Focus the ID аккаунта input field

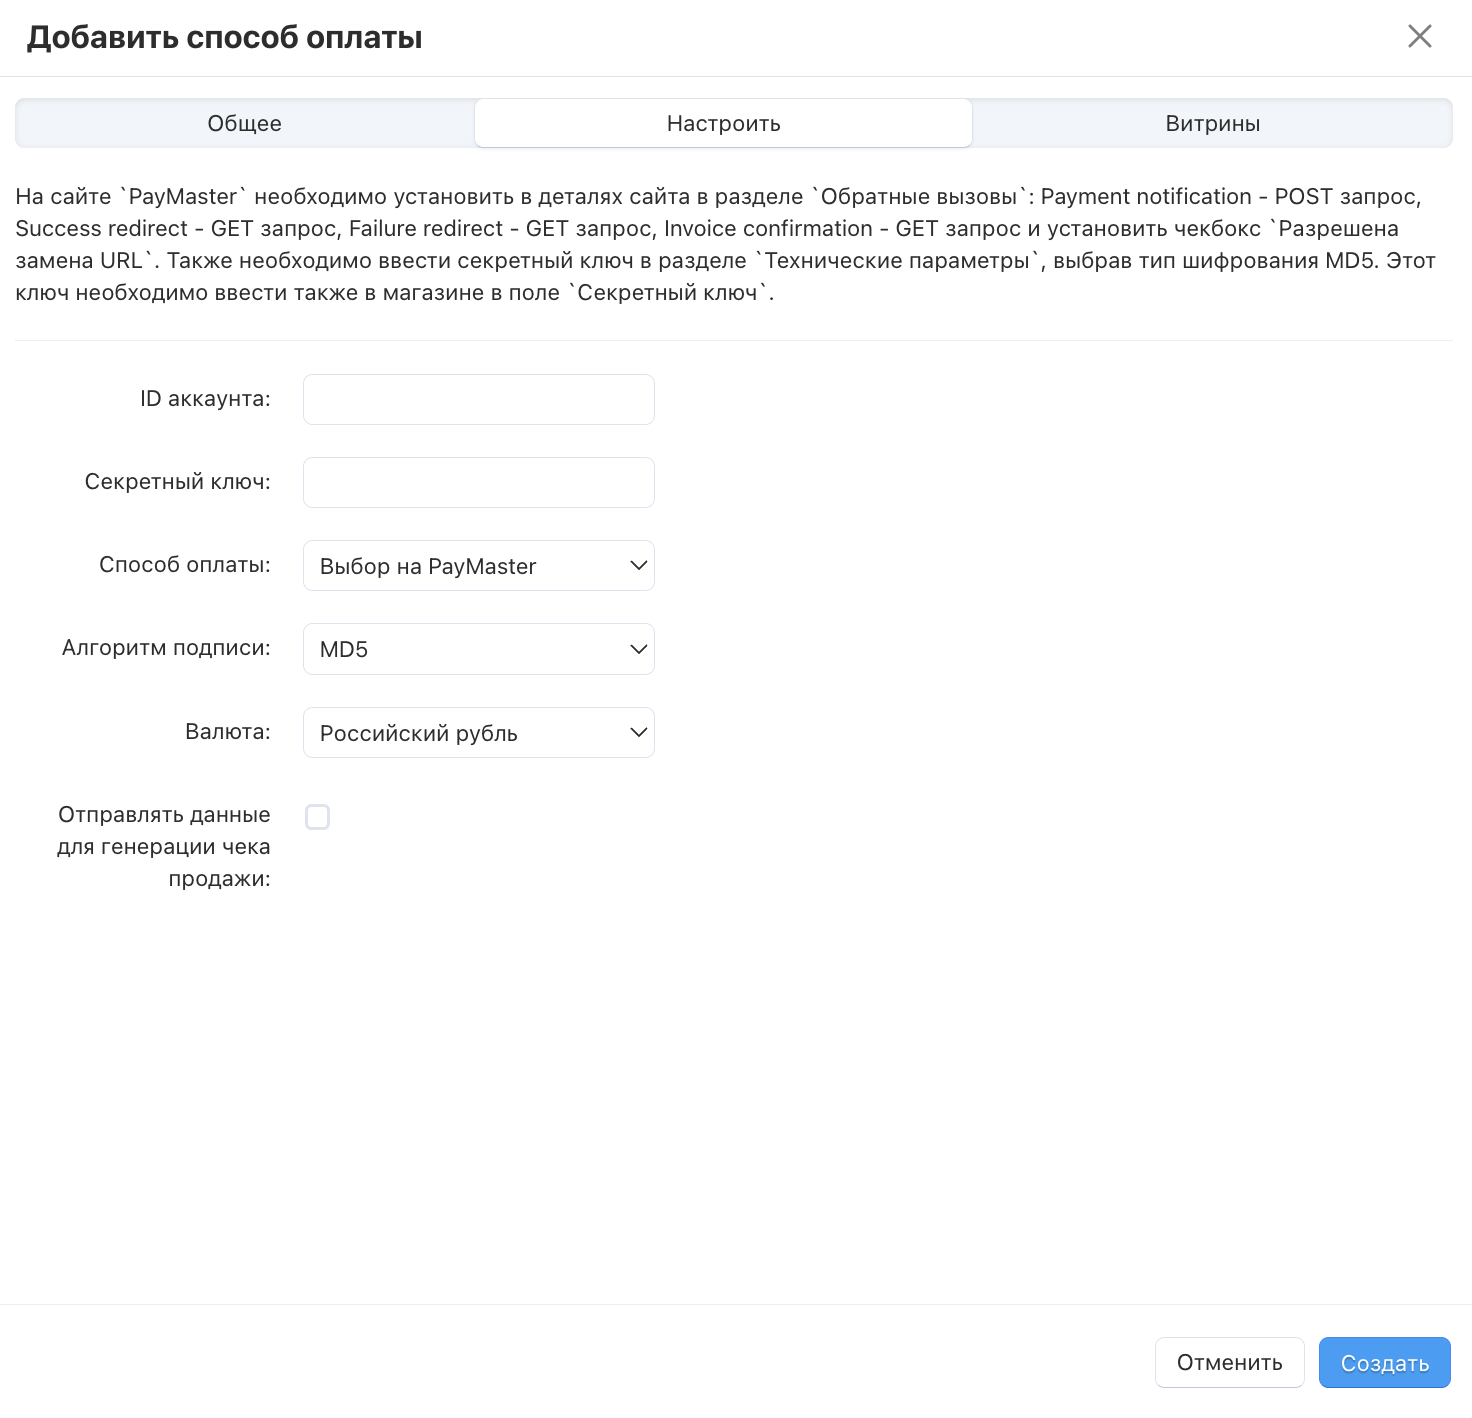[x=479, y=400]
